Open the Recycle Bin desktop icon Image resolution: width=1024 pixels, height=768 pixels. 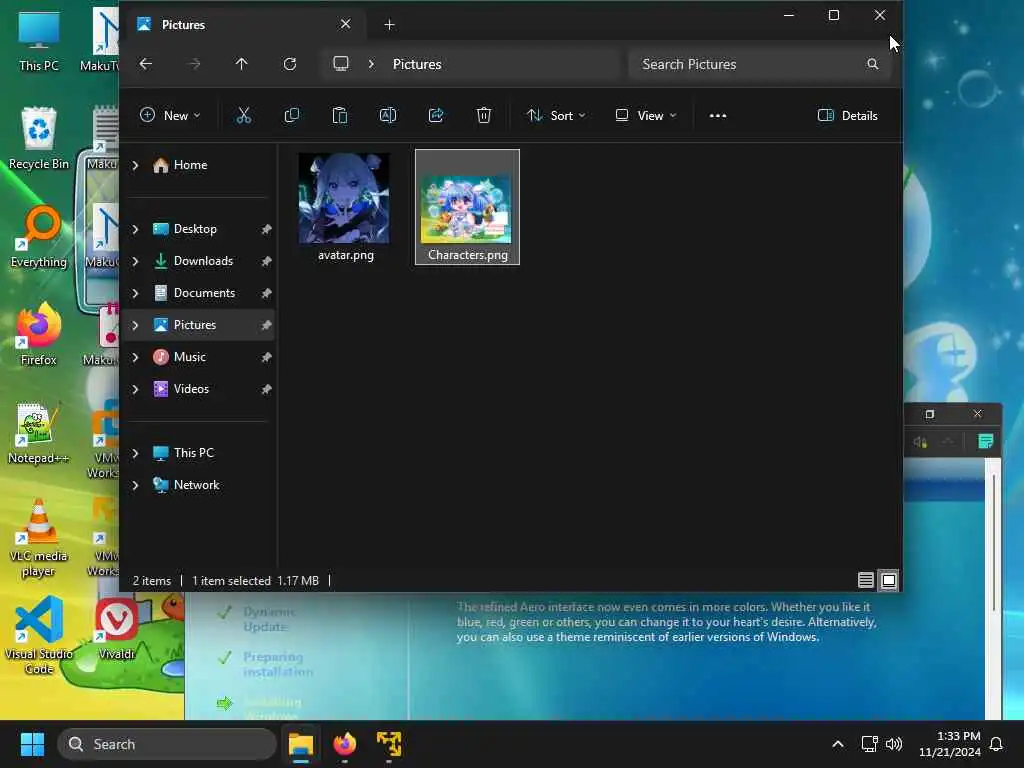click(x=39, y=138)
